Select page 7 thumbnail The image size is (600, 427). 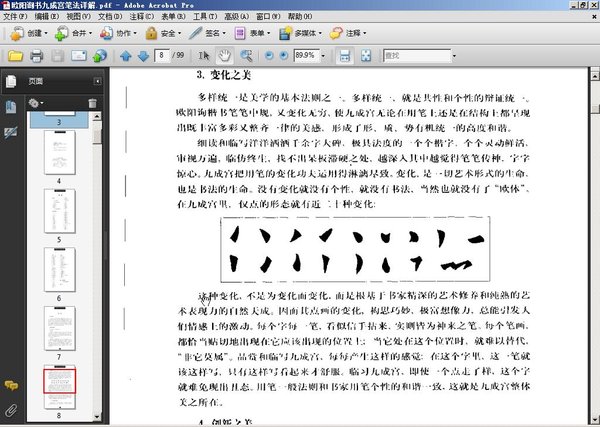(x=60, y=328)
